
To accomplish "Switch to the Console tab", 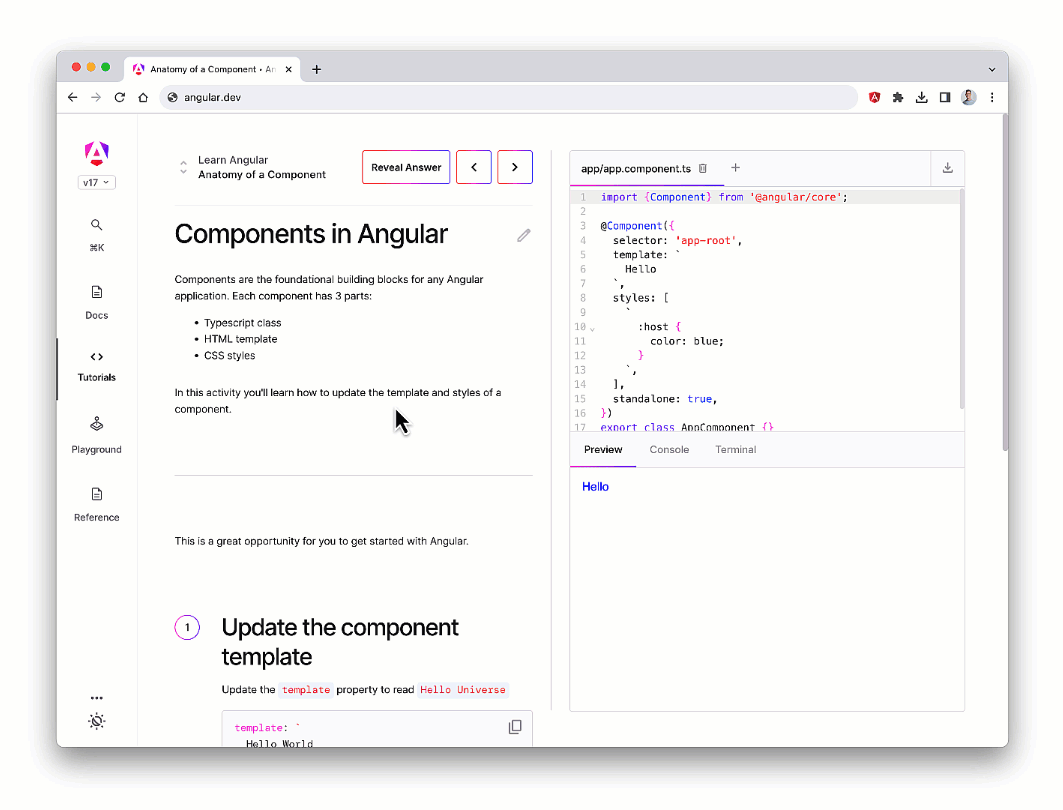I will point(669,449).
